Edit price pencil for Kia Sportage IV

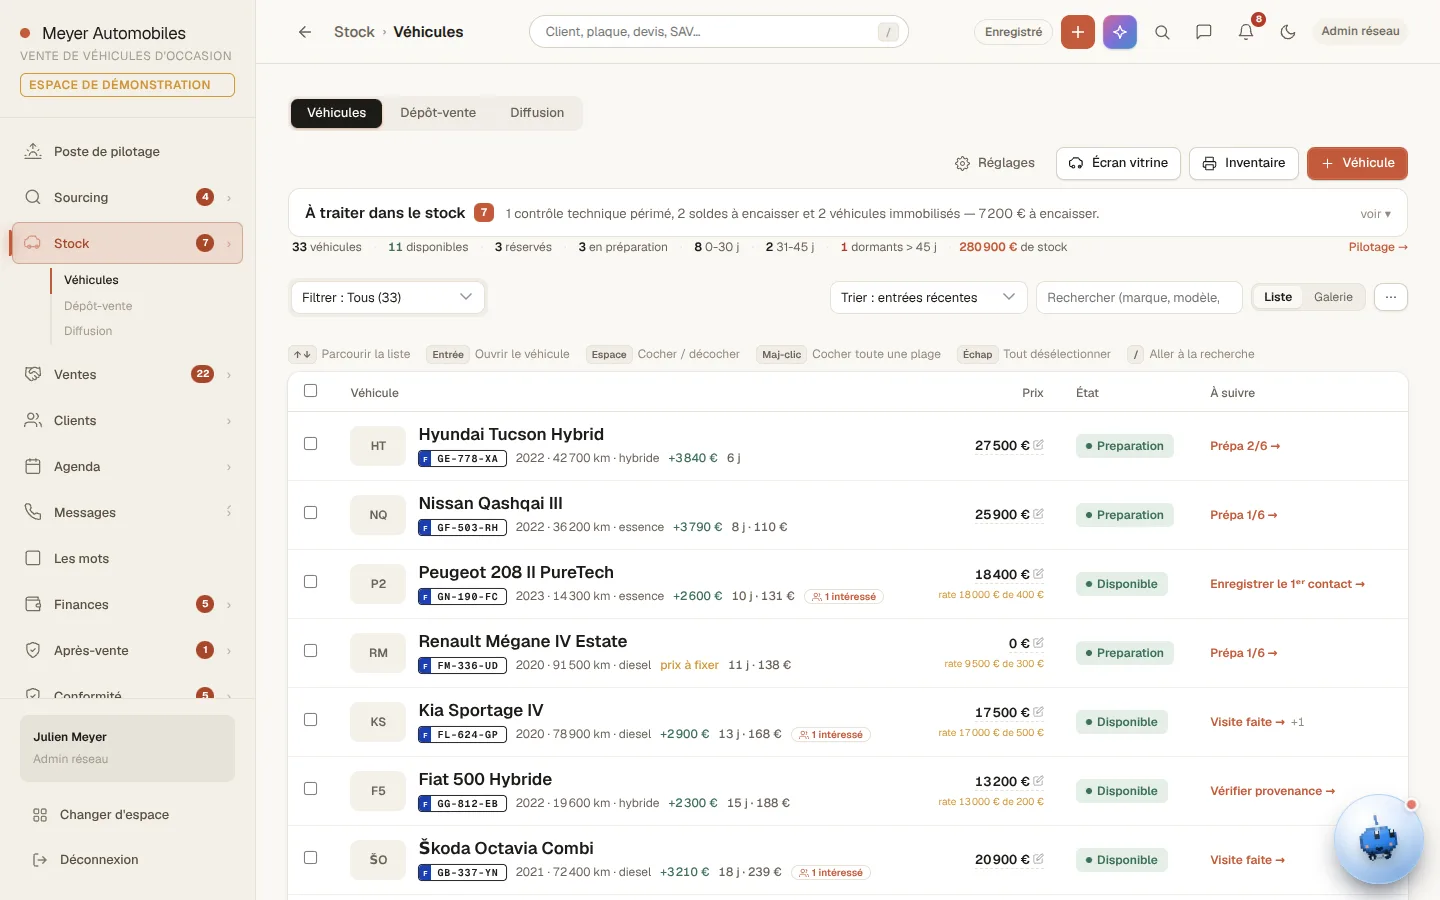point(1038,712)
